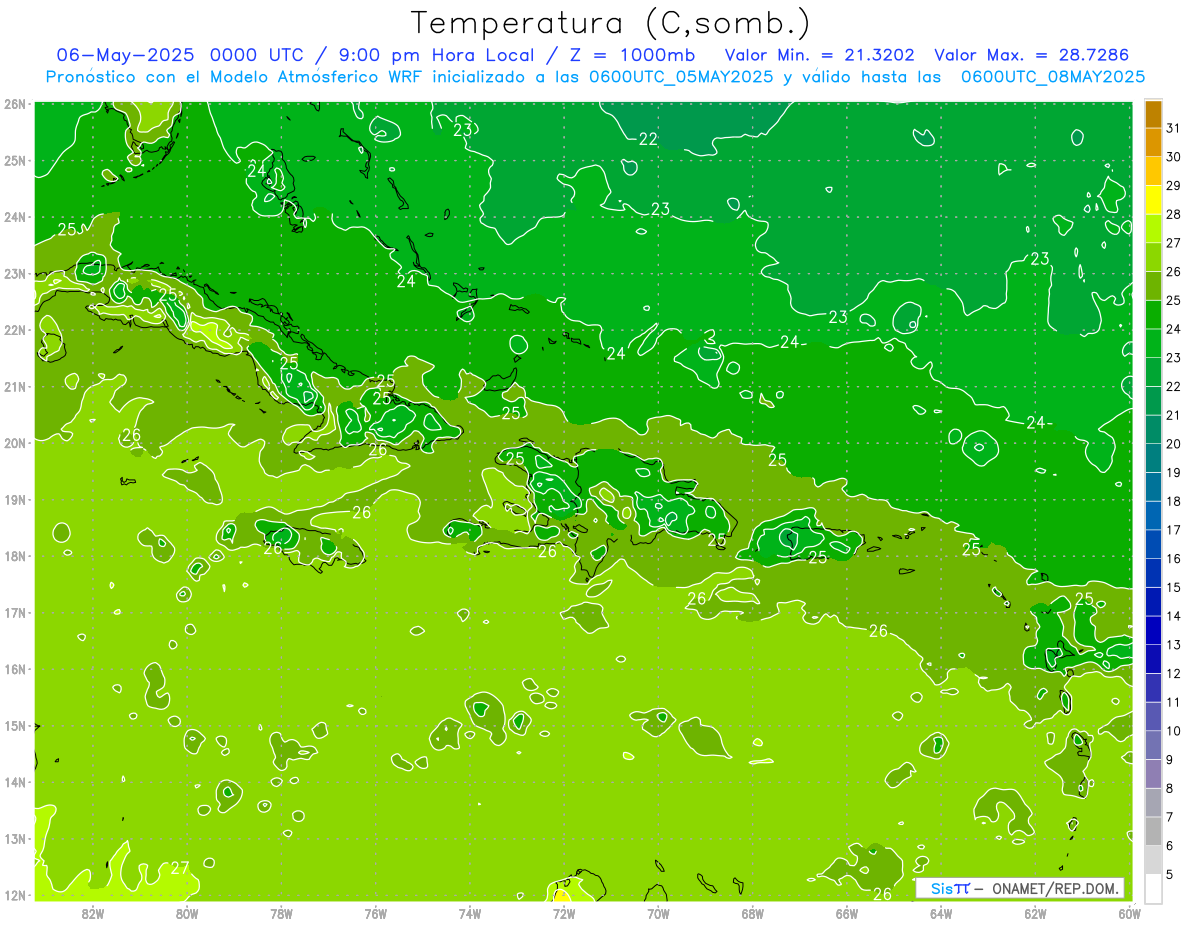Click the orange swatch between 30 and 31
This screenshot has width=1200, height=927.
tap(1153, 142)
